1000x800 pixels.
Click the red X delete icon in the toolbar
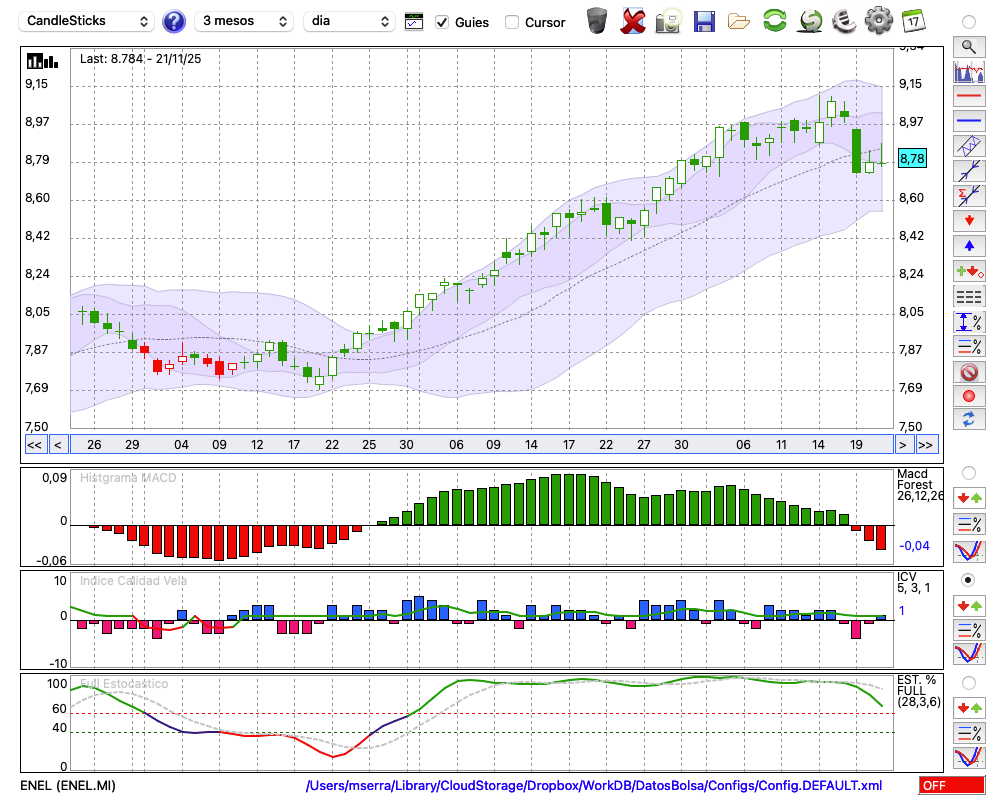(x=633, y=21)
